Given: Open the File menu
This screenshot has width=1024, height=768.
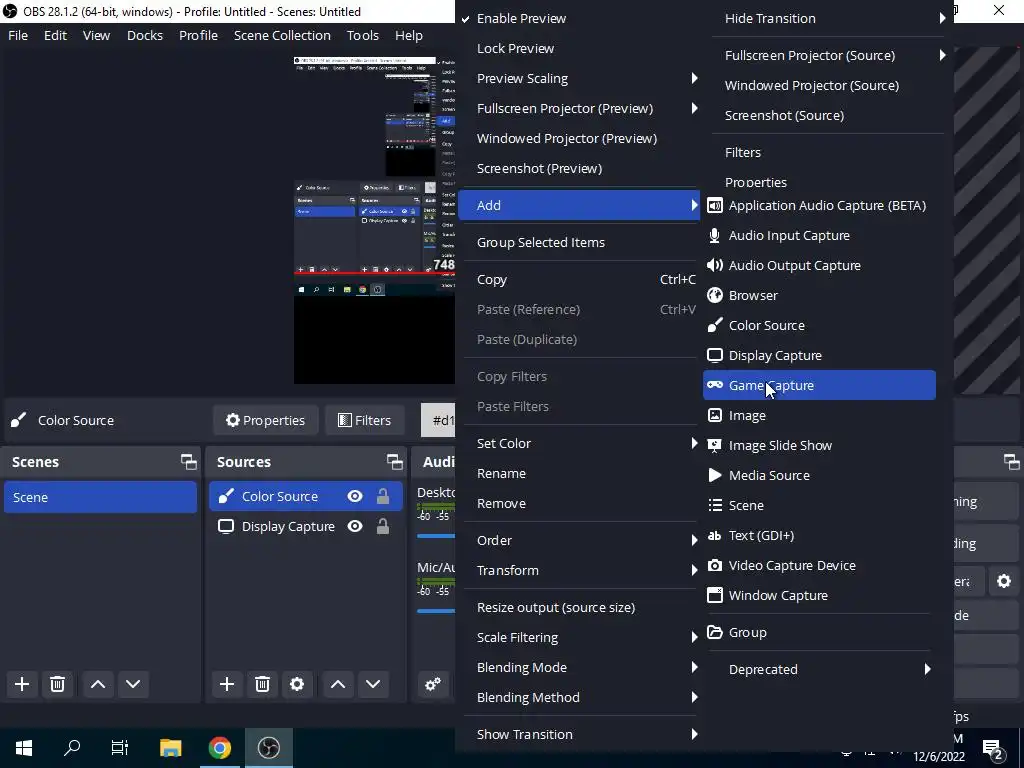Looking at the screenshot, I should [18, 35].
